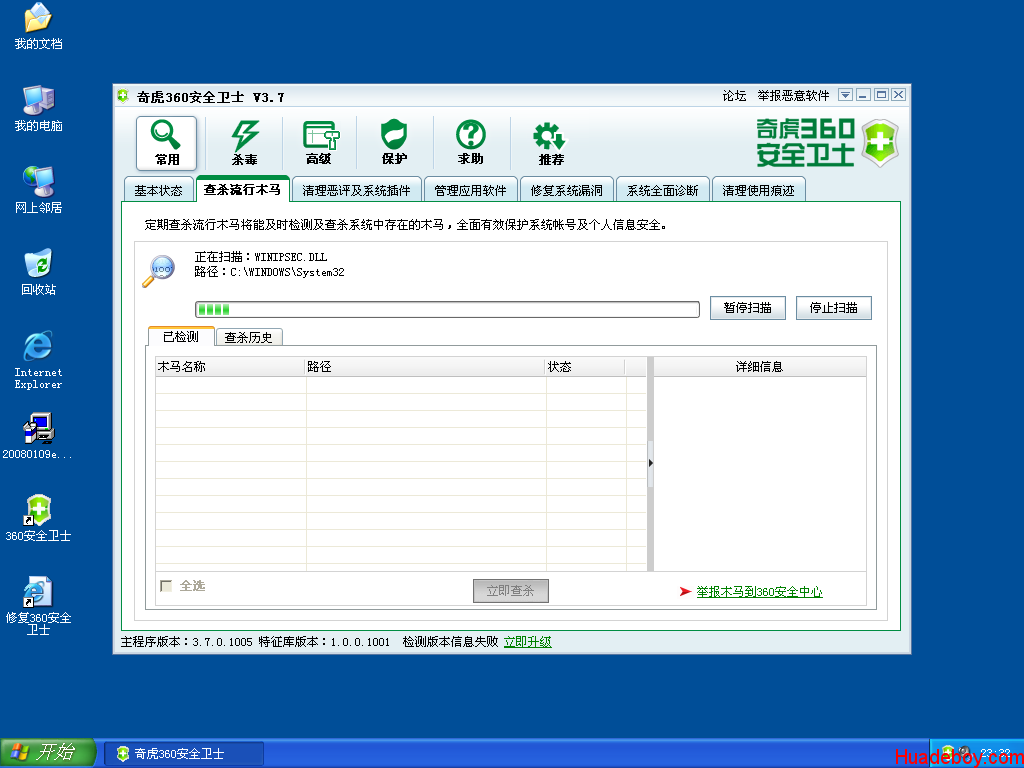Screen dimensions: 1024x768
Task: Go to the 管理应用软件 tab
Action: (x=470, y=191)
